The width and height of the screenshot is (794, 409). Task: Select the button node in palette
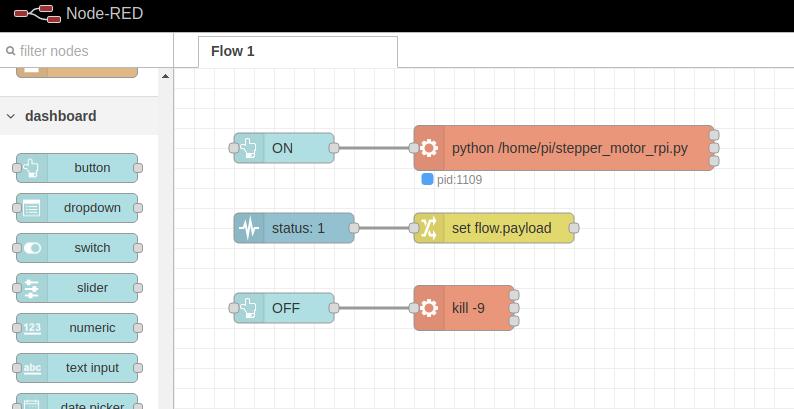click(x=77, y=168)
